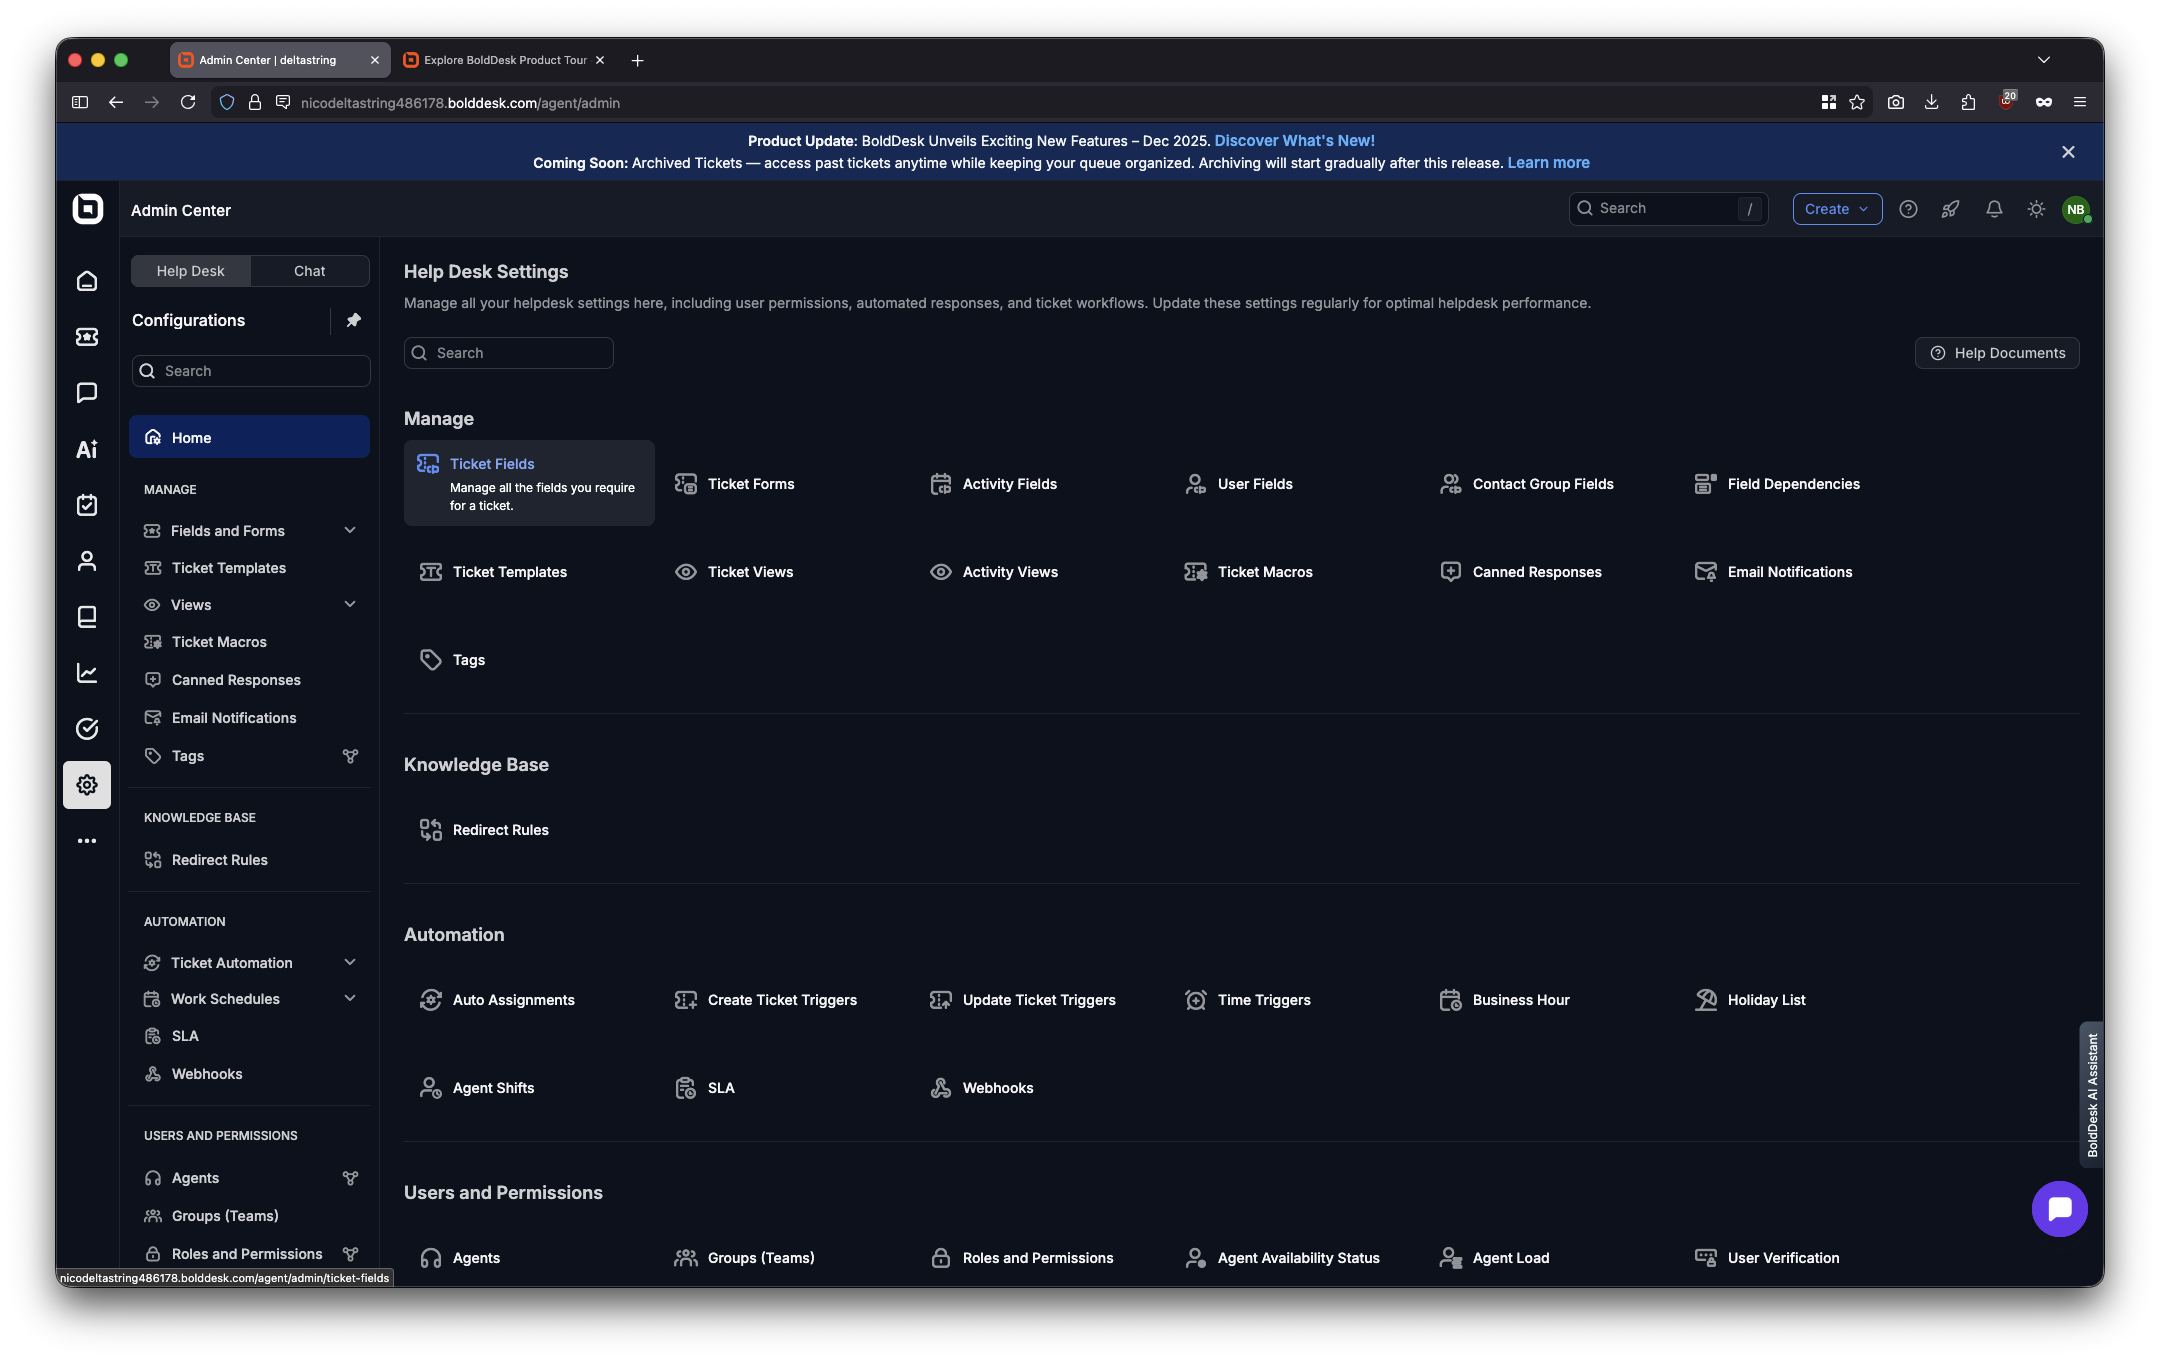Viewport: 2160px width, 1361px height.
Task: Click the BoldDesk logo icon
Action: pyautogui.click(x=88, y=209)
